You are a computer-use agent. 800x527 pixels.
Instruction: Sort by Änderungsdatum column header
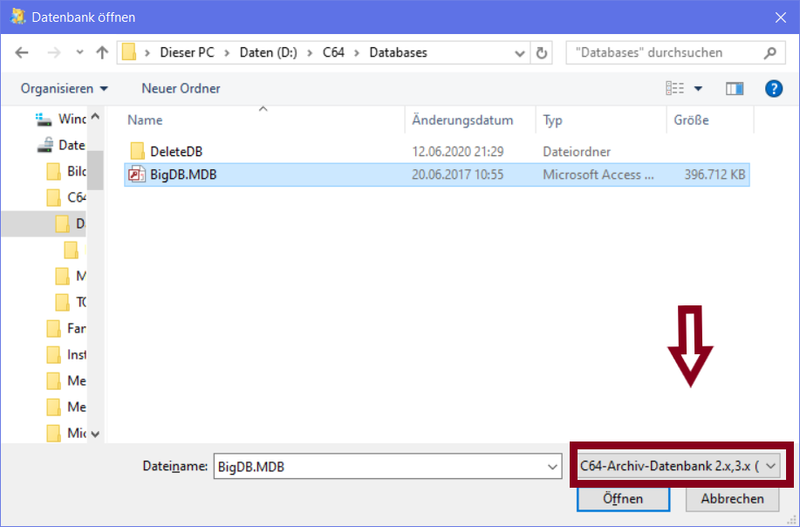pos(462,120)
